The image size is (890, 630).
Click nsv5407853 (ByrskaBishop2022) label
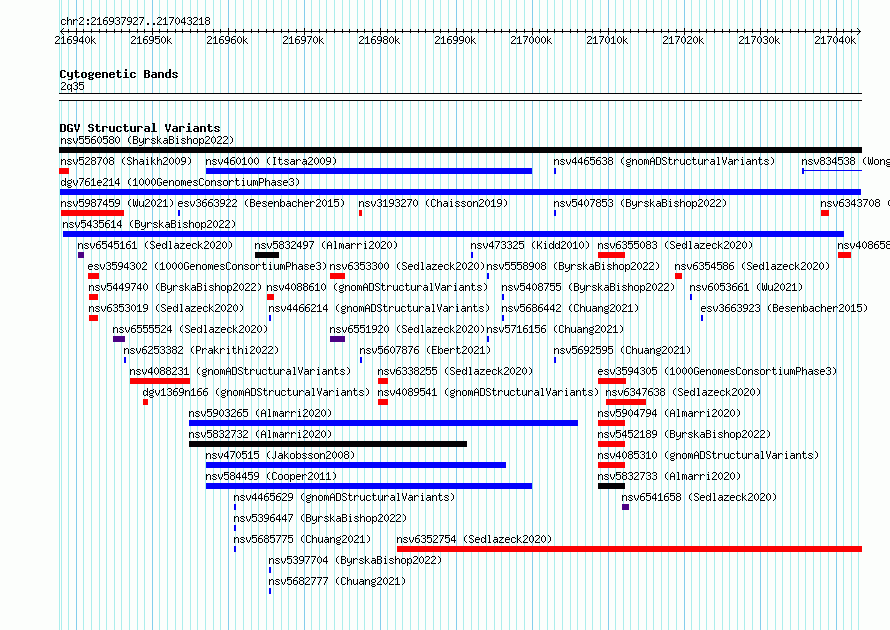click(x=640, y=203)
